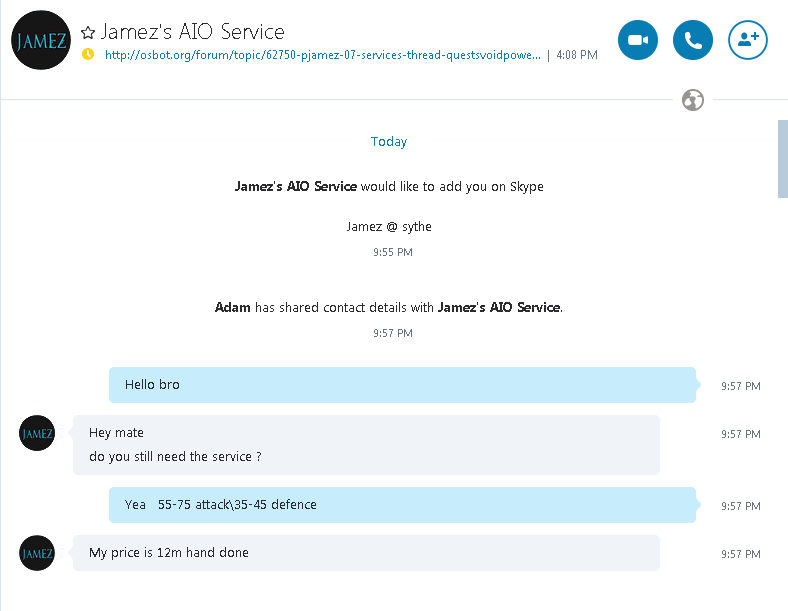The width and height of the screenshot is (788, 611).
Task: Click the 'Adam has shared contact details' notice
Action: [x=389, y=308]
